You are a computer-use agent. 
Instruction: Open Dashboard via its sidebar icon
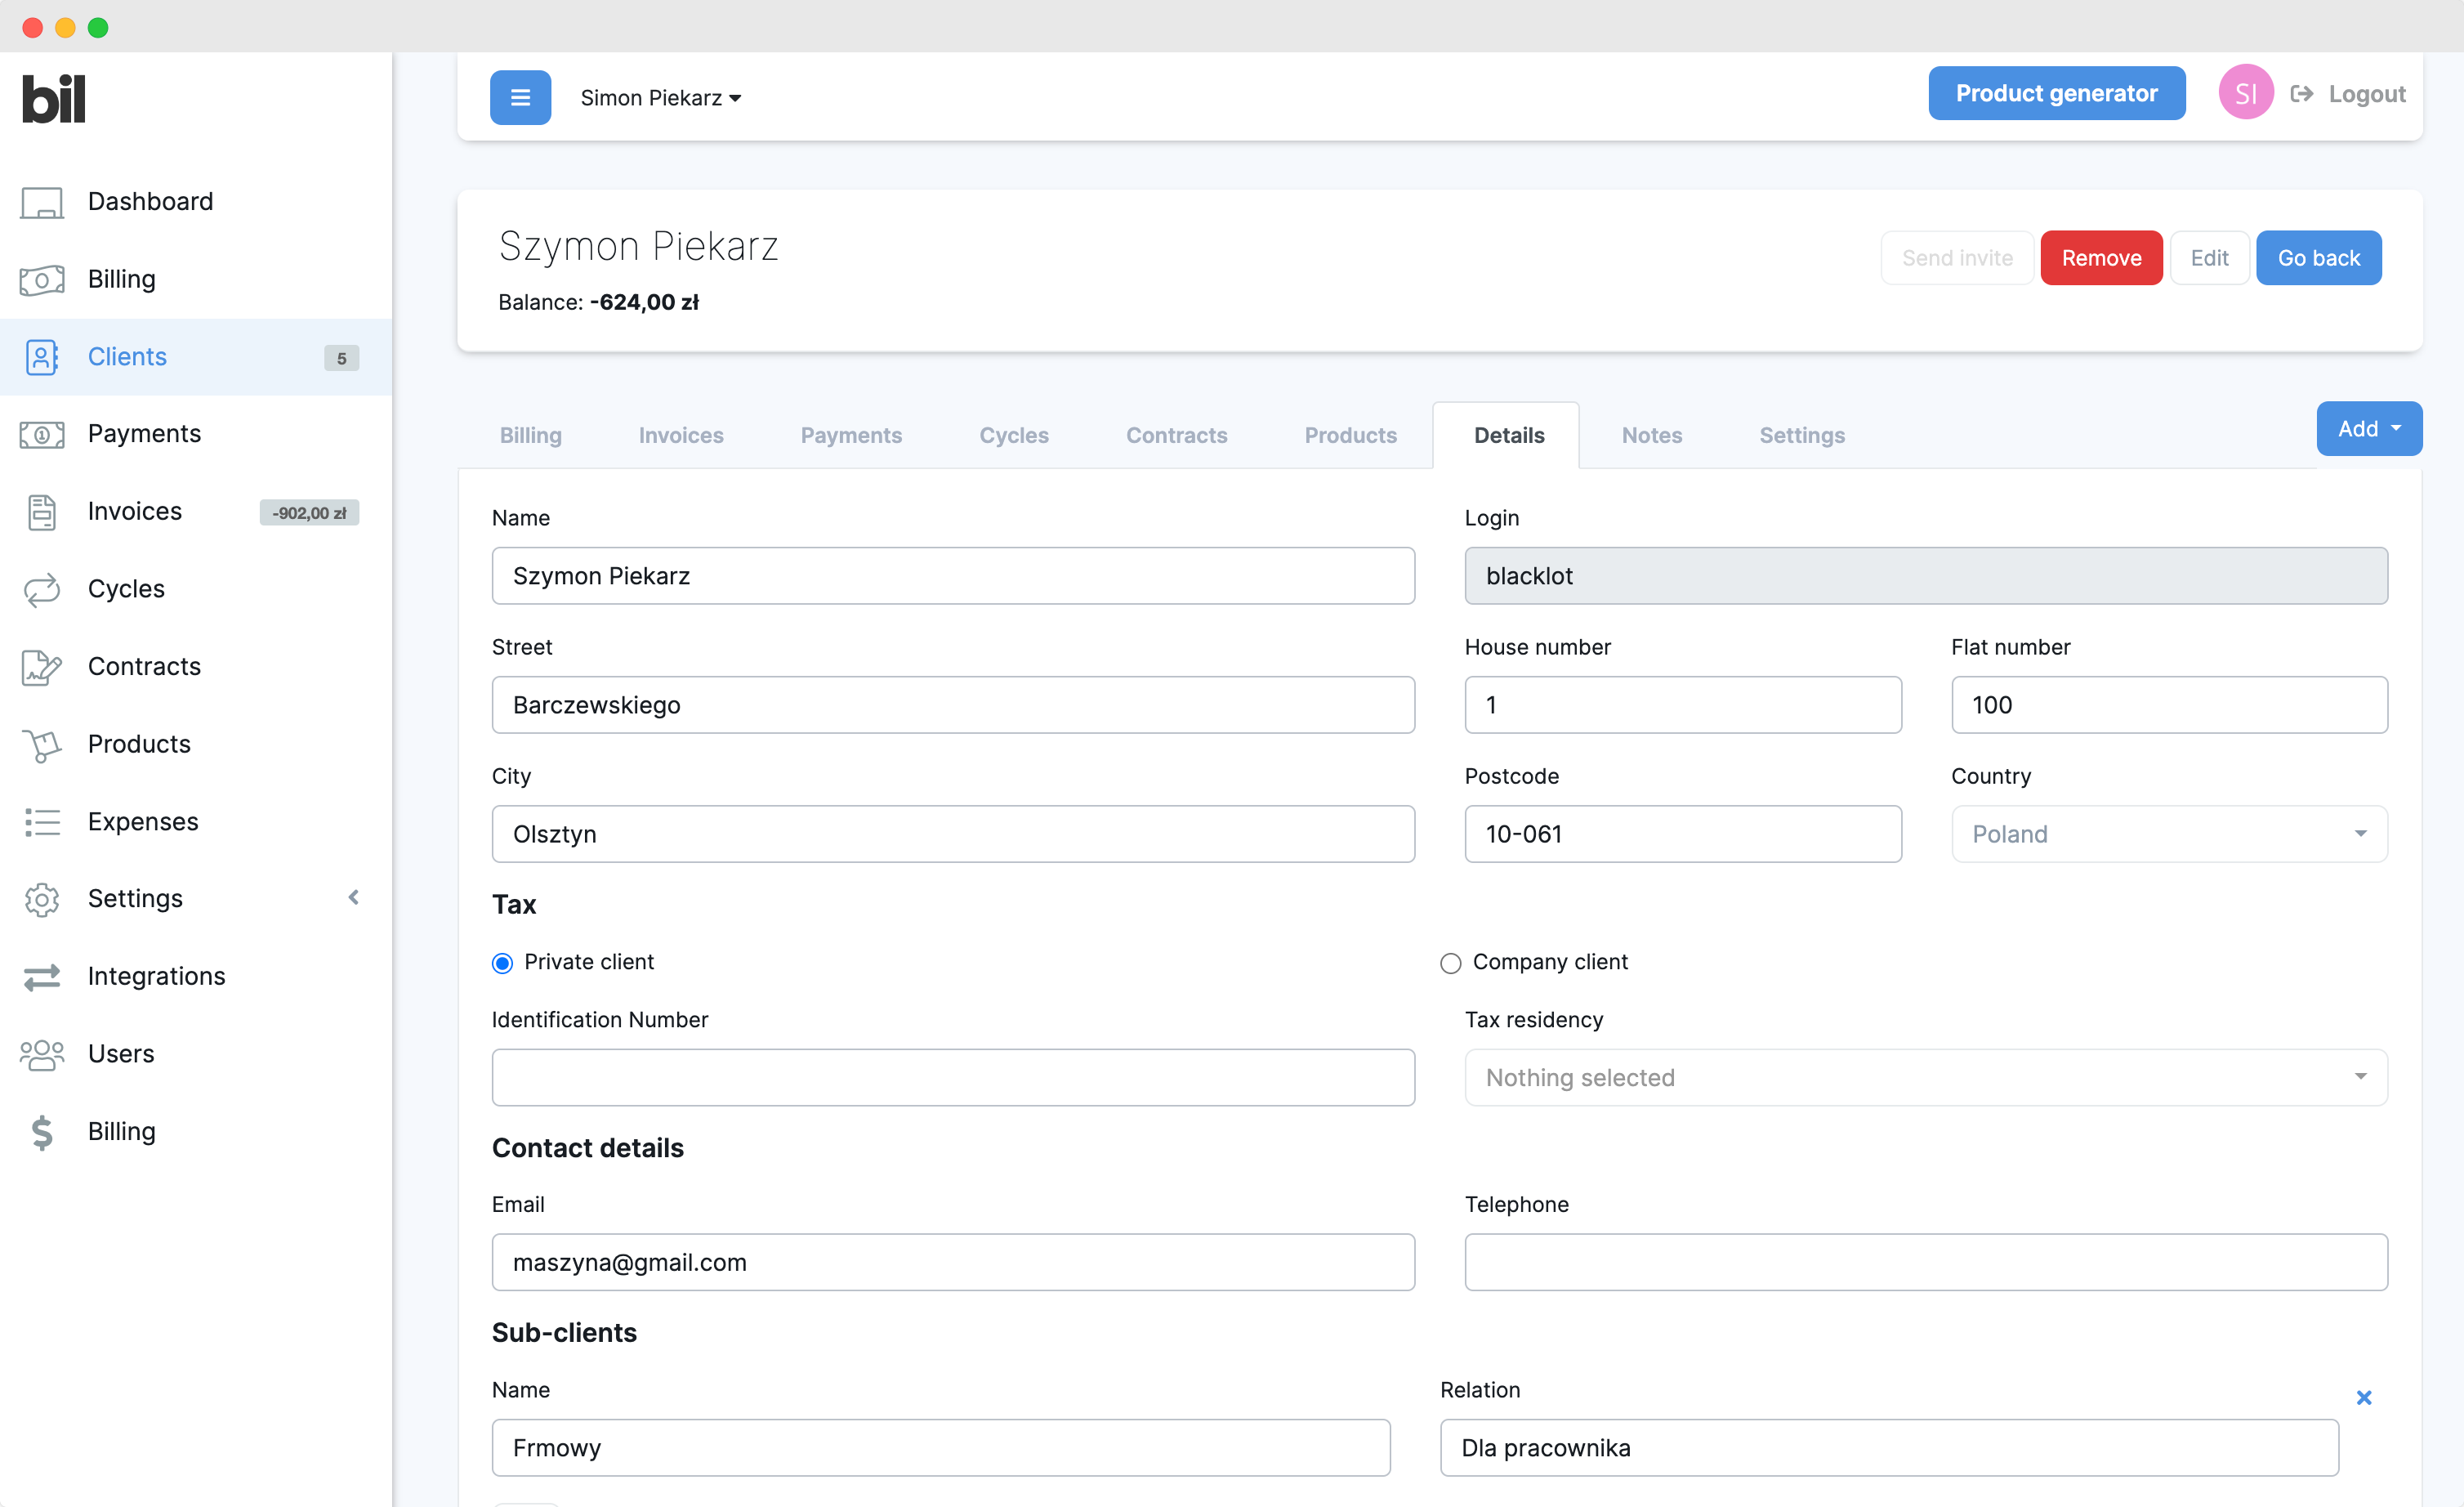coord(42,202)
